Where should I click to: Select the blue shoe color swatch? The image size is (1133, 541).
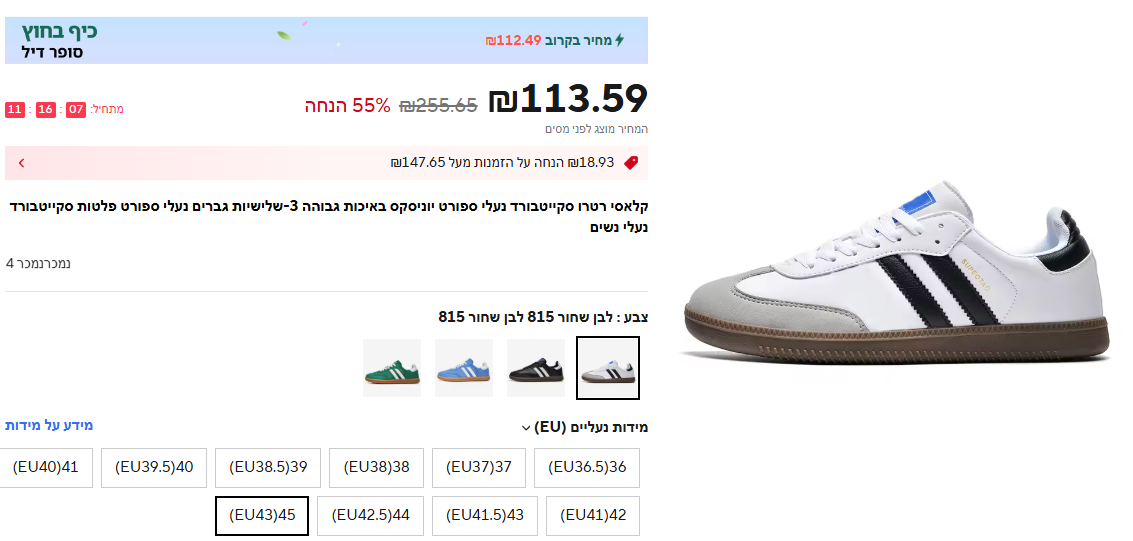pyautogui.click(x=464, y=368)
